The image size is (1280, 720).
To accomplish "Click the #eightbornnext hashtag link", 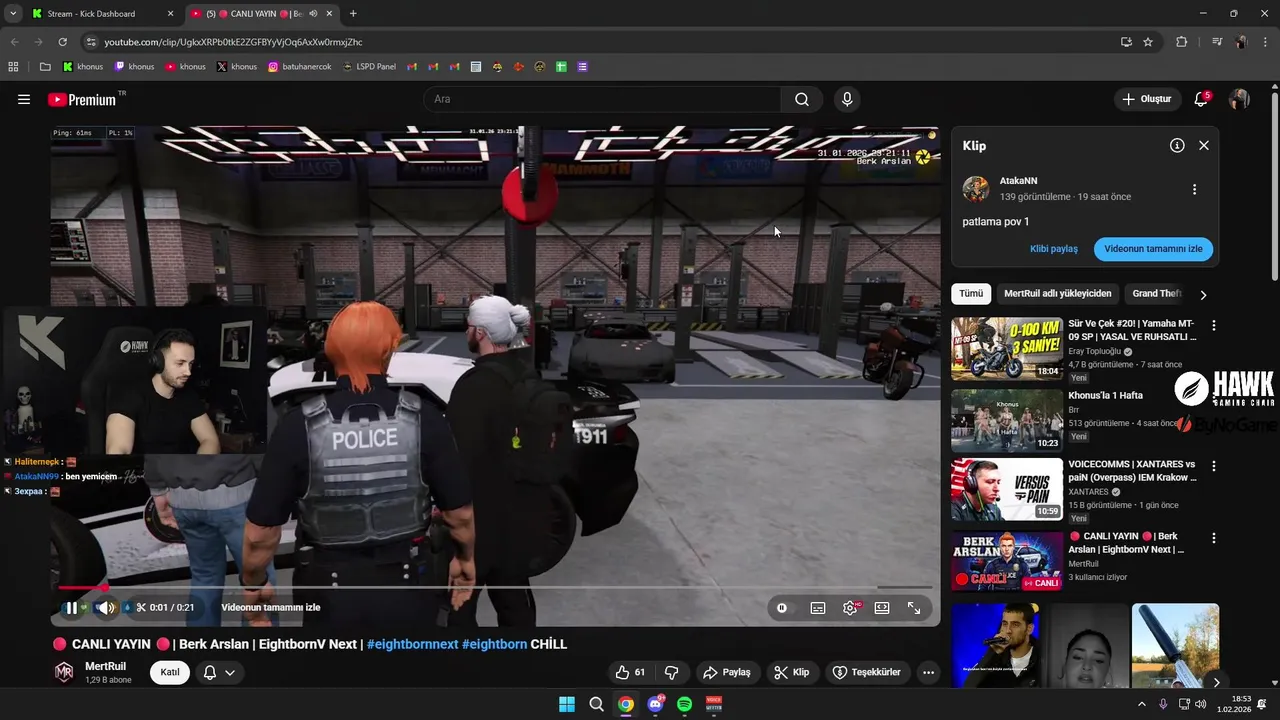I will coord(413,644).
